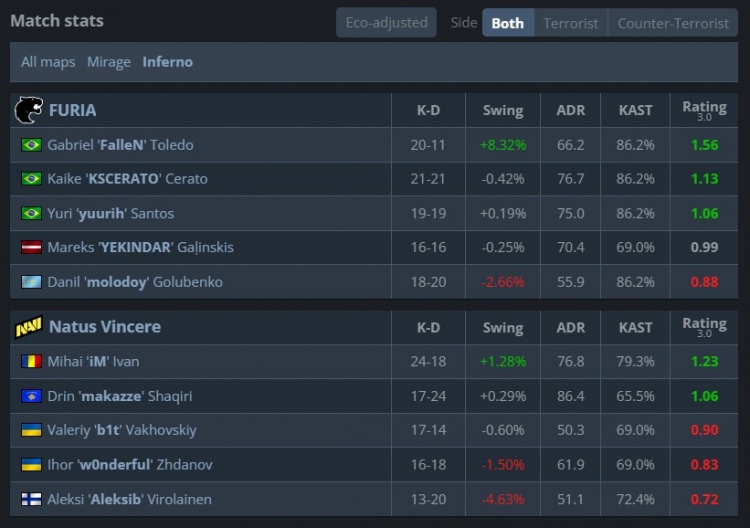Sort Natus Vincere table by K-D
Image resolution: width=750 pixels, height=528 pixels.
click(428, 327)
